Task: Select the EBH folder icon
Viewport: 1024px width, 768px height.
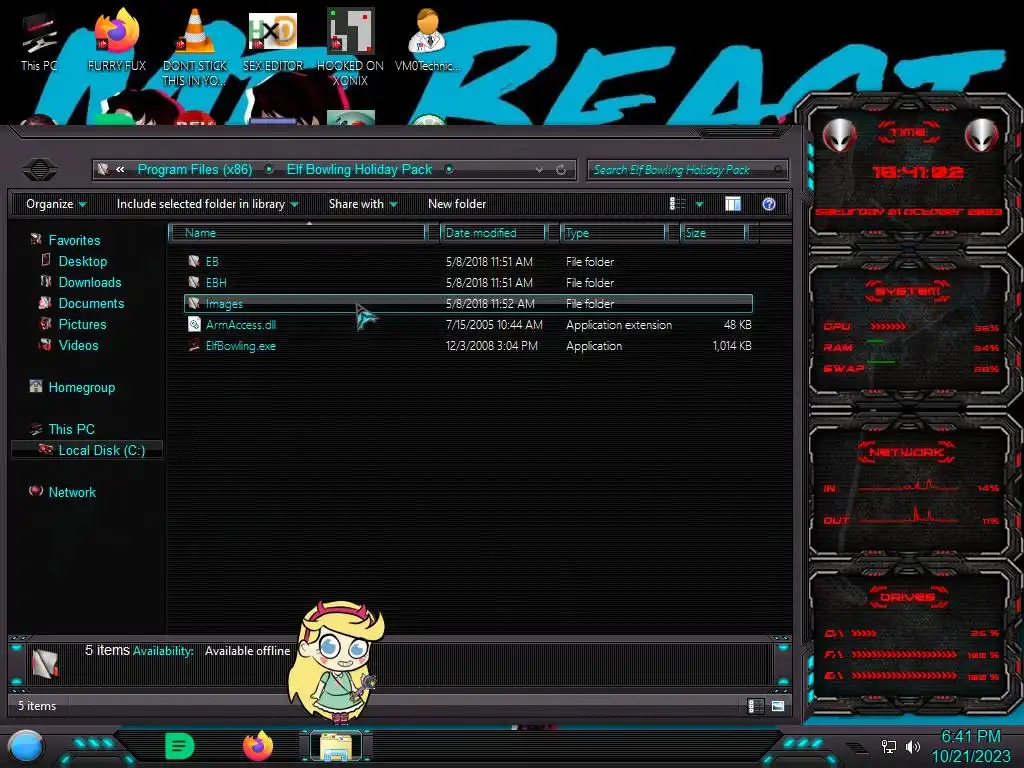Action: (x=194, y=282)
